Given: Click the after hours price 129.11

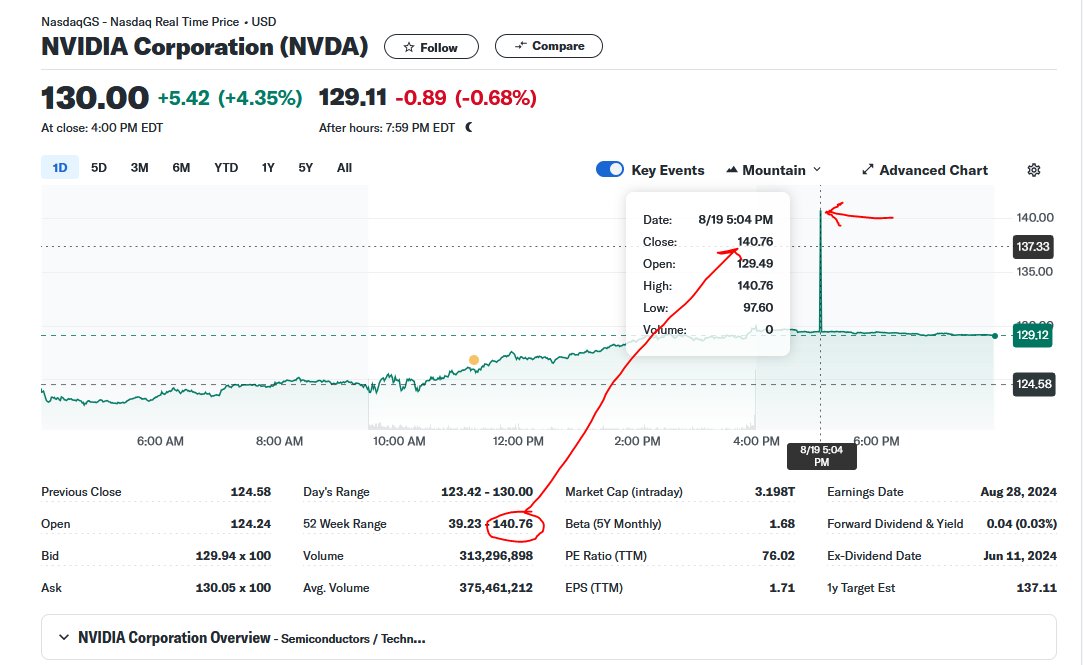Looking at the screenshot, I should (x=353, y=97).
